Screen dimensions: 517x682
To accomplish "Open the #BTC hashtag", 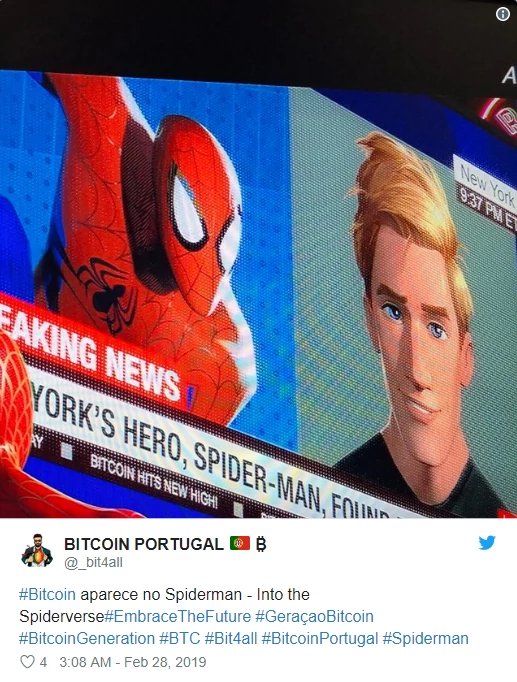I will [180, 639].
